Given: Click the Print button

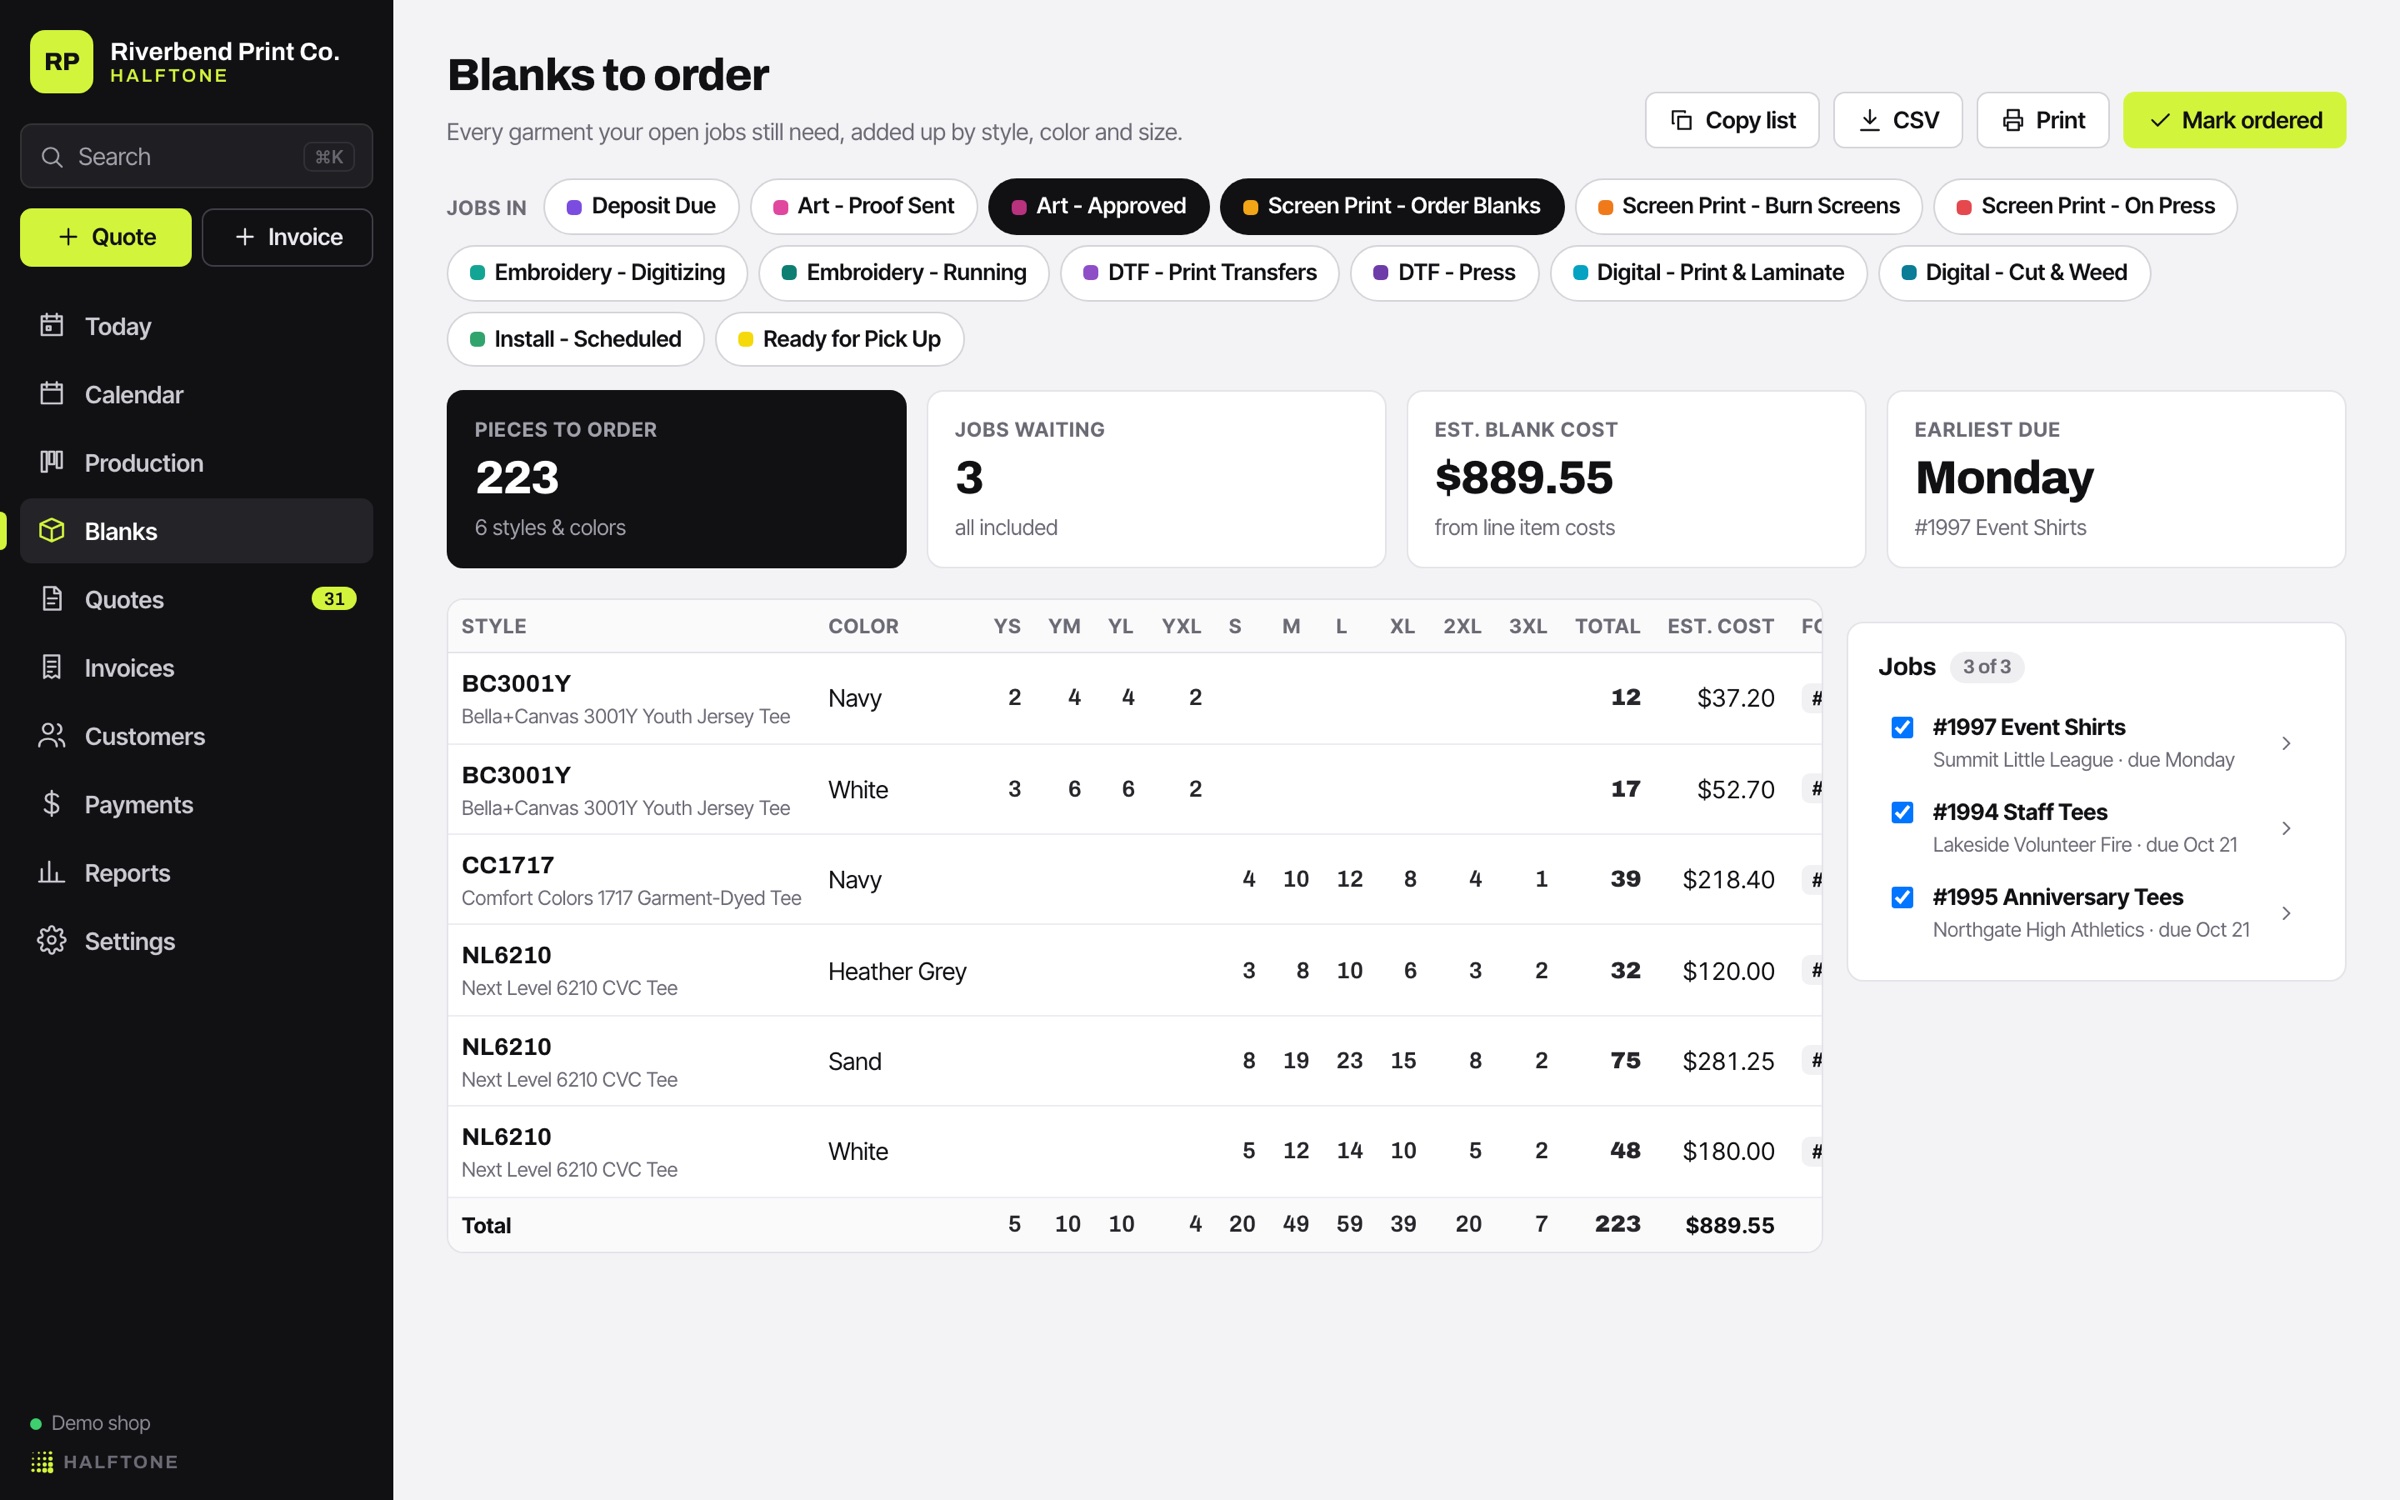Looking at the screenshot, I should tap(2042, 120).
